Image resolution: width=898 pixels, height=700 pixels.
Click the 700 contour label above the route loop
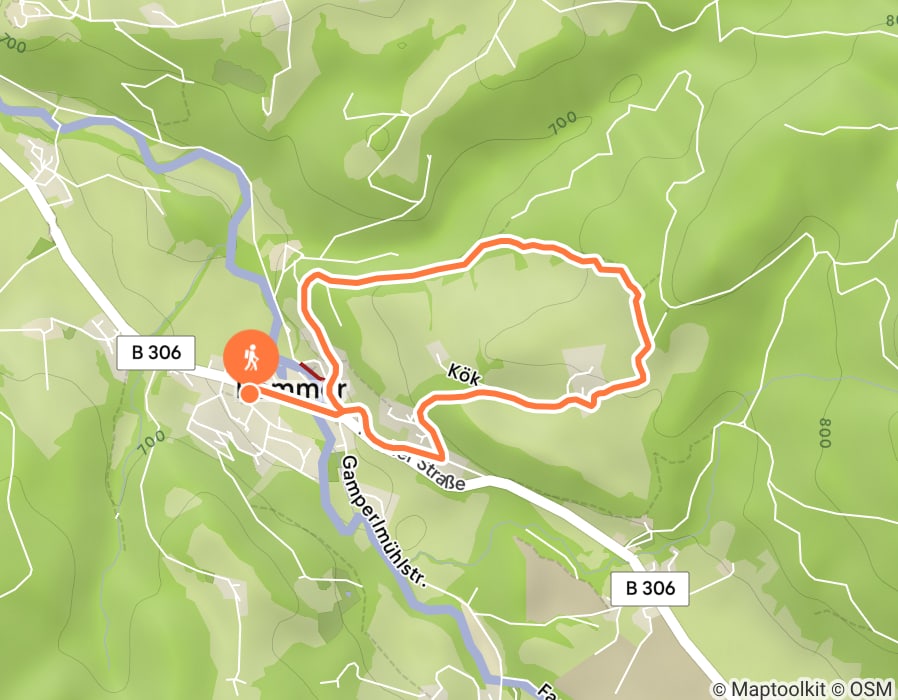563,123
